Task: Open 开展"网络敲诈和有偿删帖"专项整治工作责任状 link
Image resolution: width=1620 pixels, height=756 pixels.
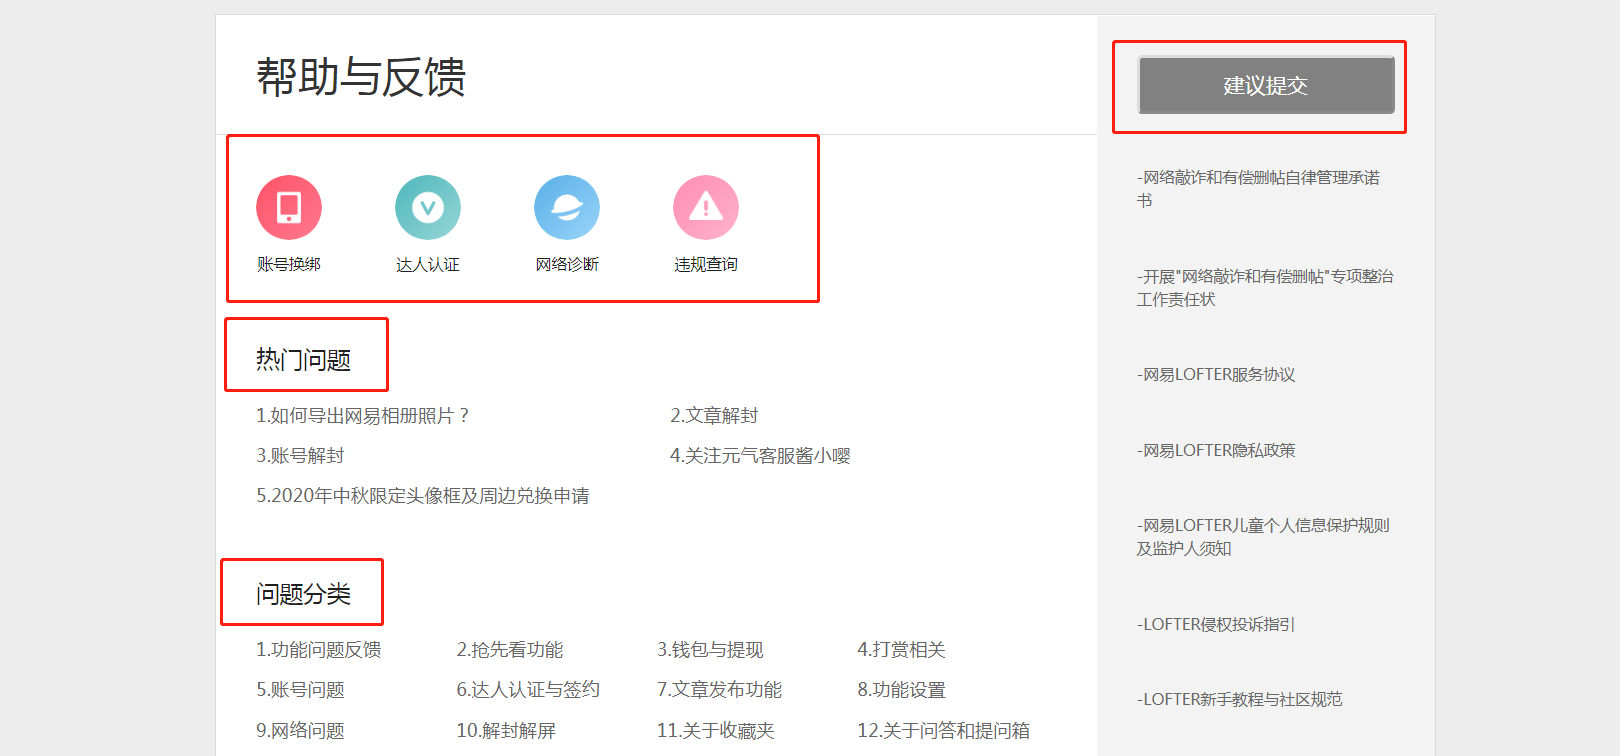Action: tap(1265, 288)
